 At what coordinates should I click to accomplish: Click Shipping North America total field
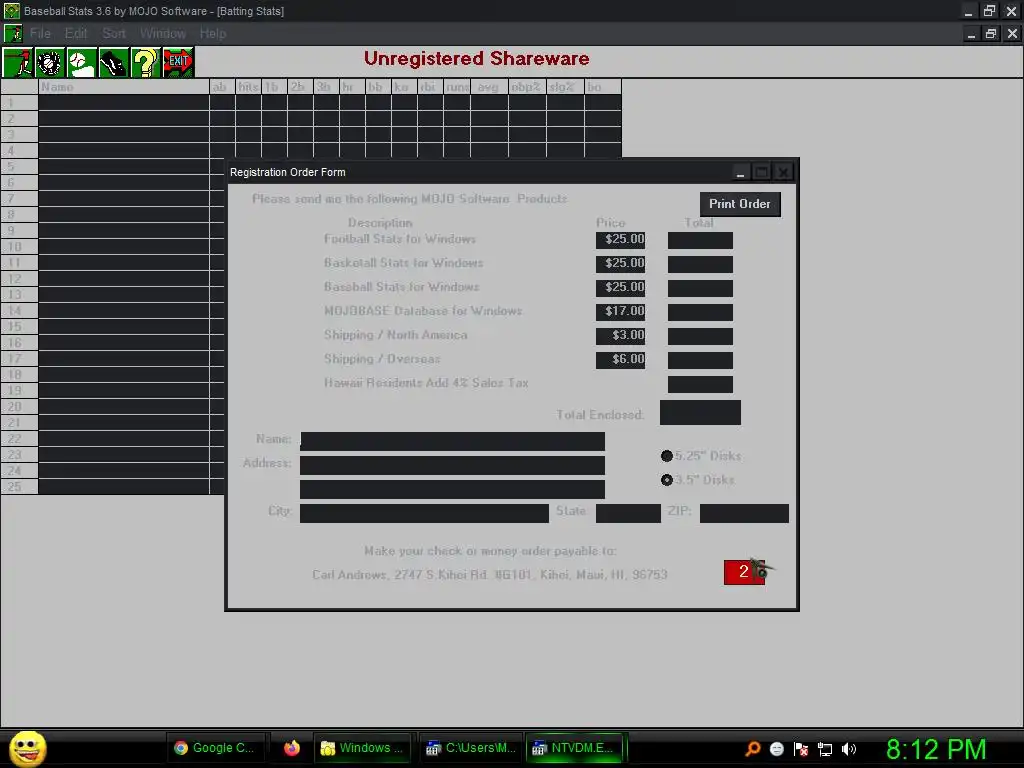click(x=700, y=336)
